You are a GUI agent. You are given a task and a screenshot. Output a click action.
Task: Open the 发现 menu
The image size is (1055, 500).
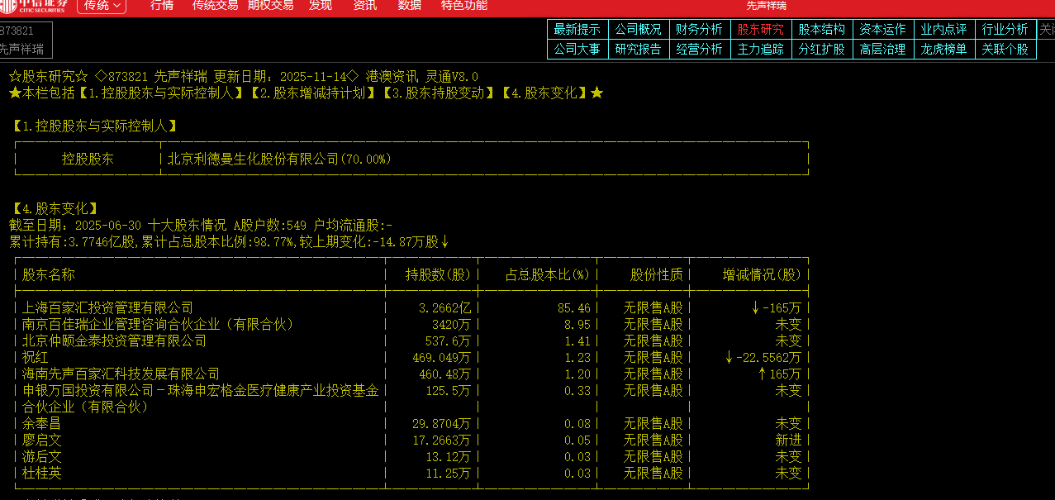click(320, 5)
